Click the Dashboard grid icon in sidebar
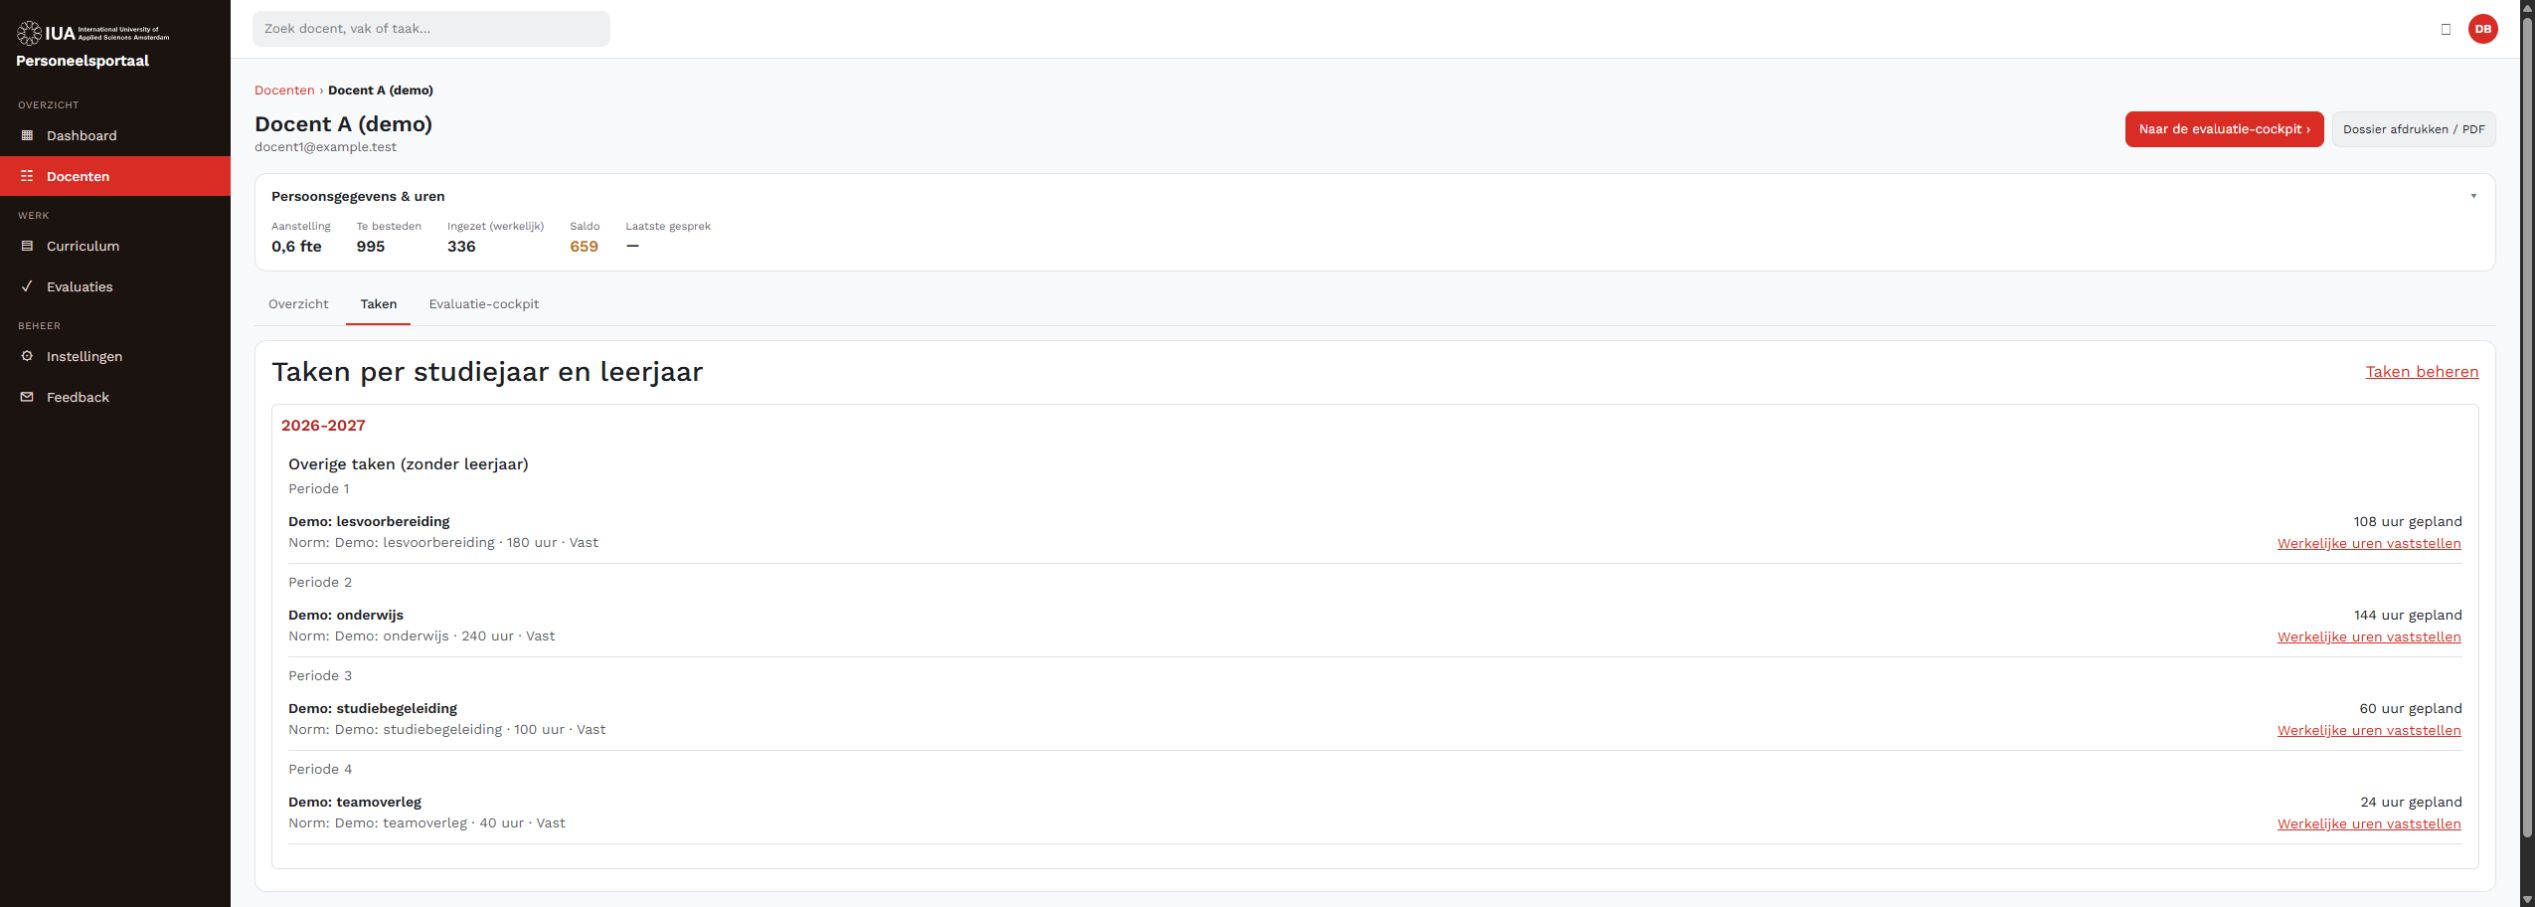 click(x=27, y=135)
